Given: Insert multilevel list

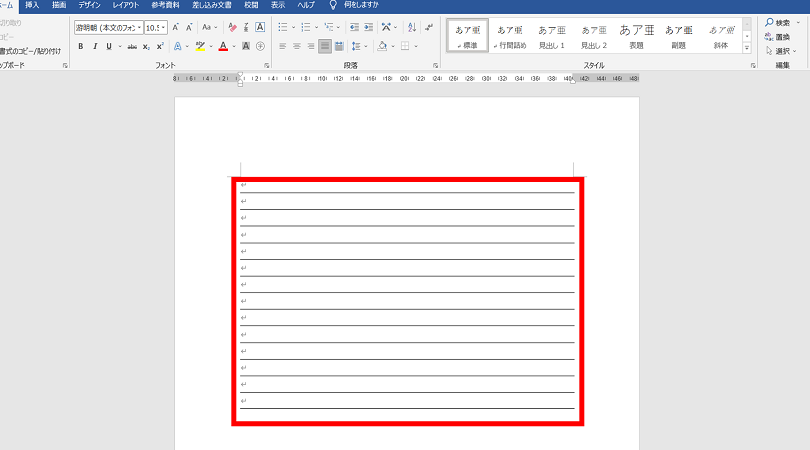Looking at the screenshot, I should pos(329,27).
